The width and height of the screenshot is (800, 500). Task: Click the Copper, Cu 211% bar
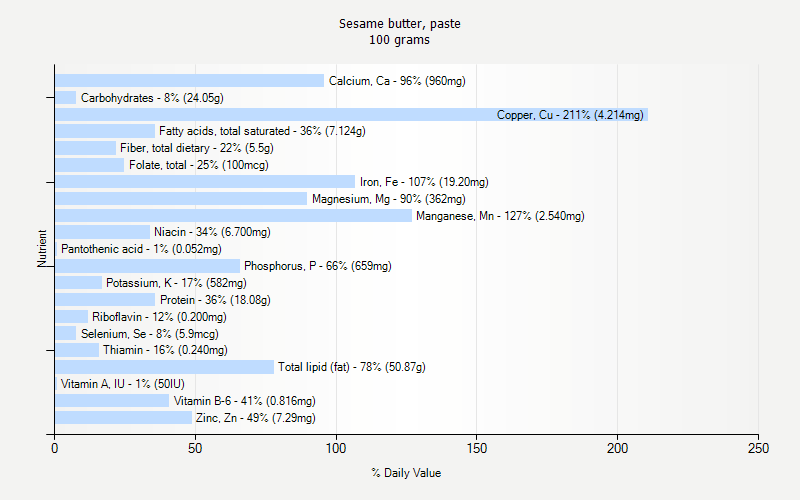352,114
